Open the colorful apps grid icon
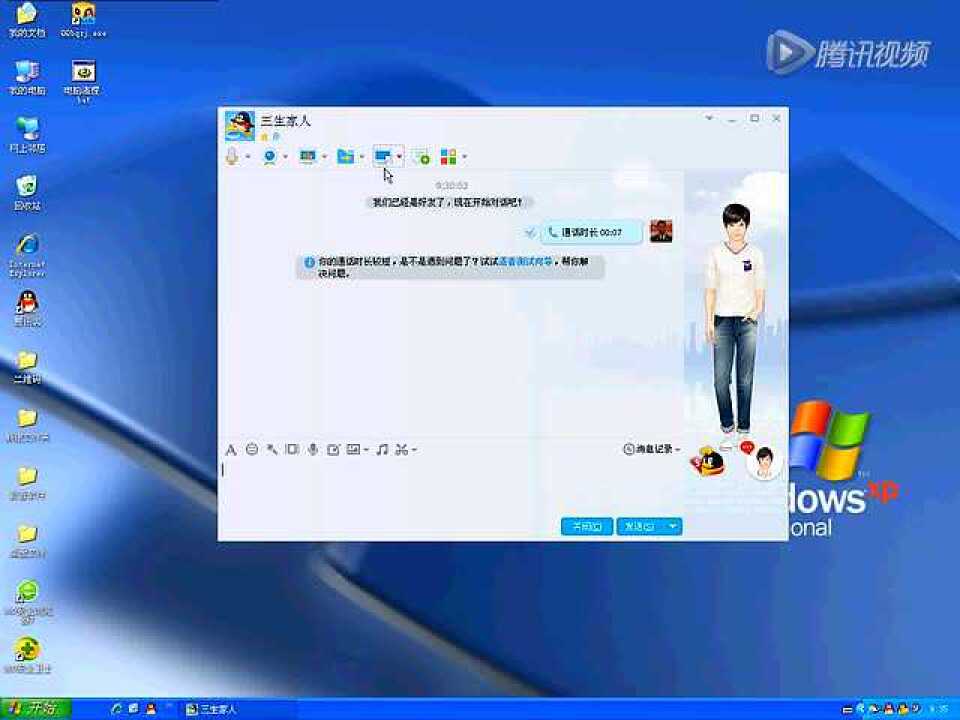This screenshot has width=960, height=720. (448, 157)
